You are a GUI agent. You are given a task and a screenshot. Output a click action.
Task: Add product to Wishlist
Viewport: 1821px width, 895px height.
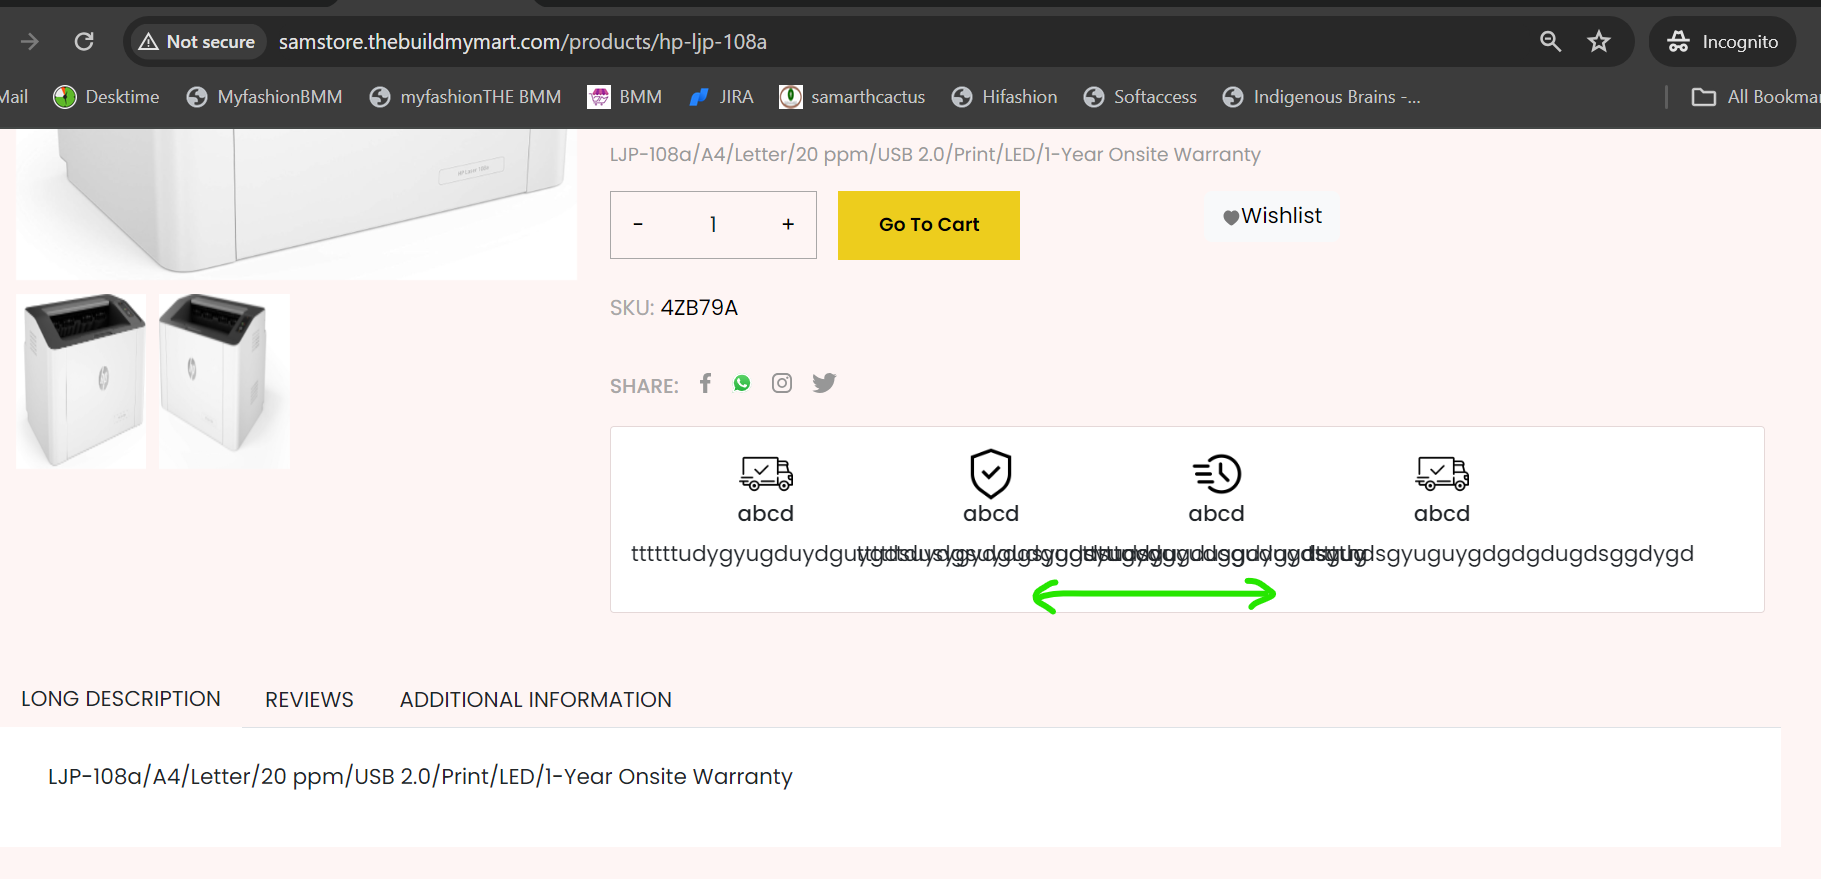(1272, 216)
